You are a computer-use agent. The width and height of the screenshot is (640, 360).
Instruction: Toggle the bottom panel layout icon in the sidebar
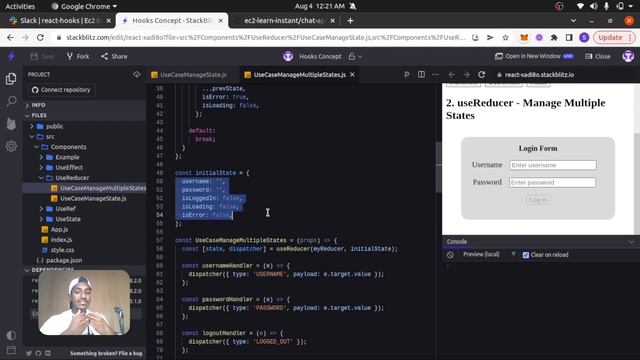point(11,350)
